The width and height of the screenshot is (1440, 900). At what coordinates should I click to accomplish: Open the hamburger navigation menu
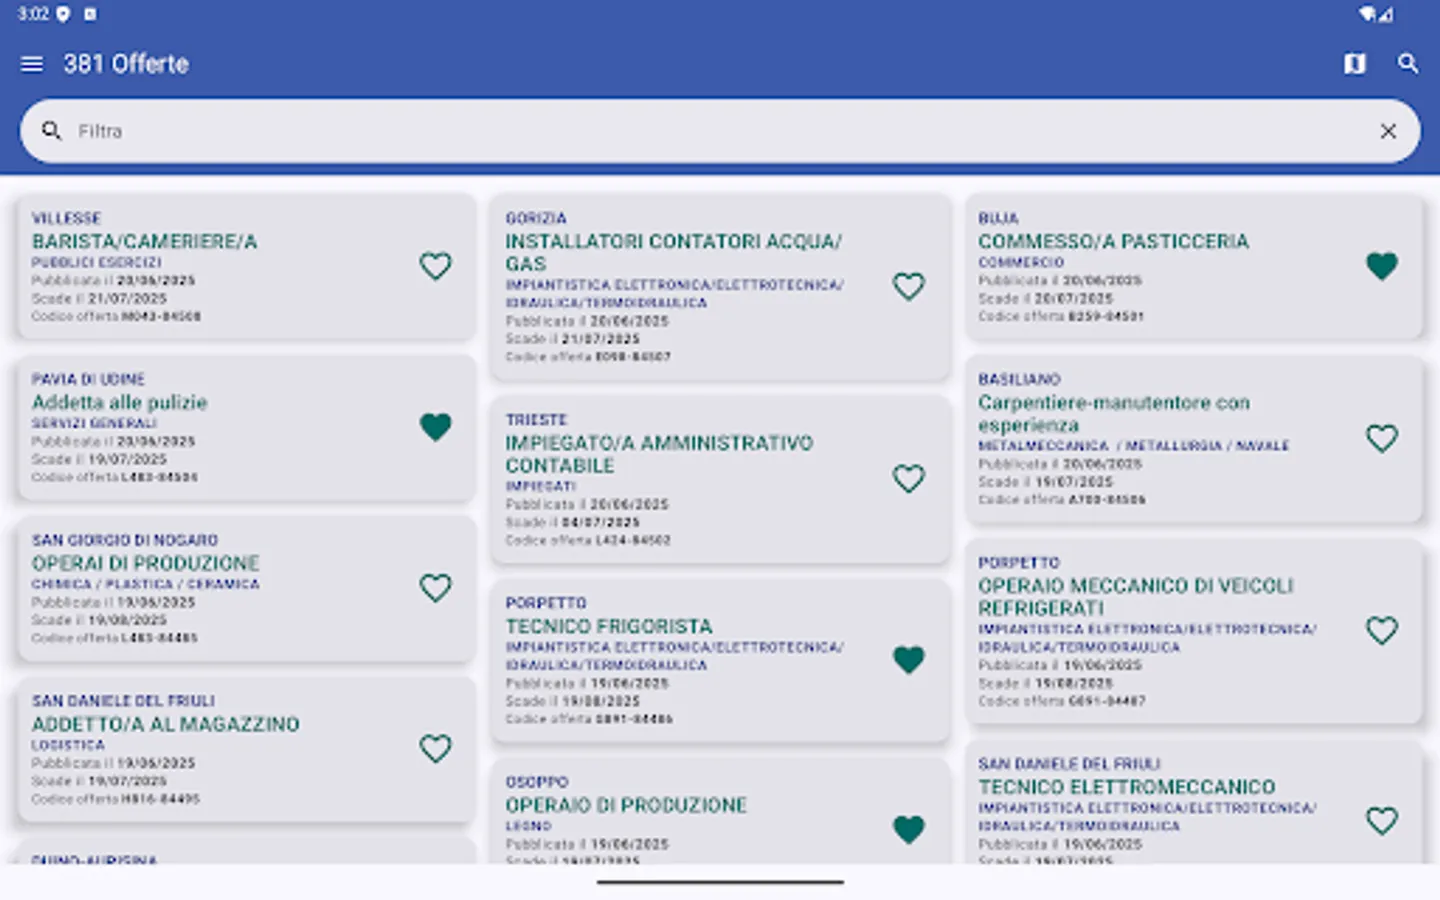pos(32,64)
